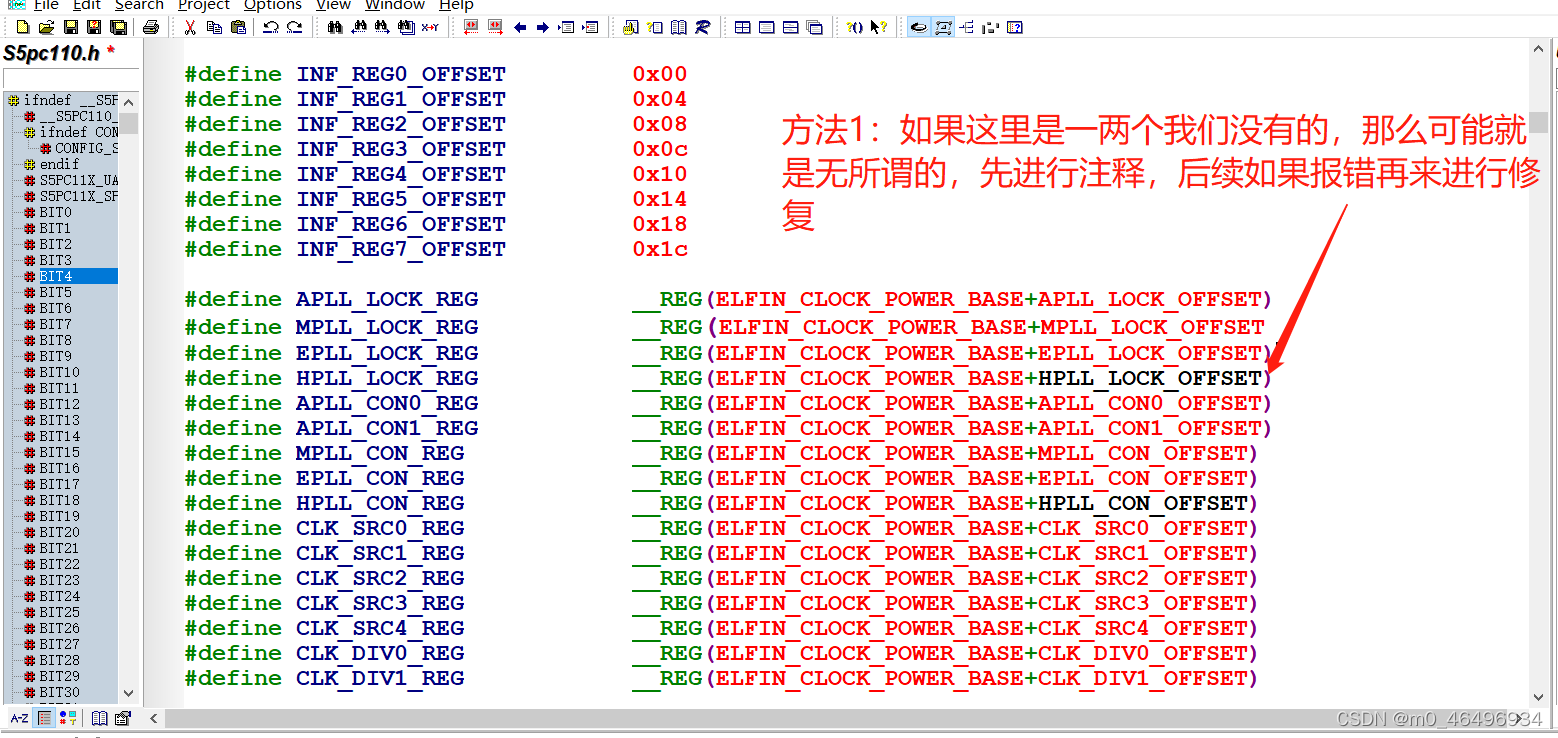Open the Options menu
Image resolution: width=1558 pixels, height=738 pixels.
coord(273,5)
